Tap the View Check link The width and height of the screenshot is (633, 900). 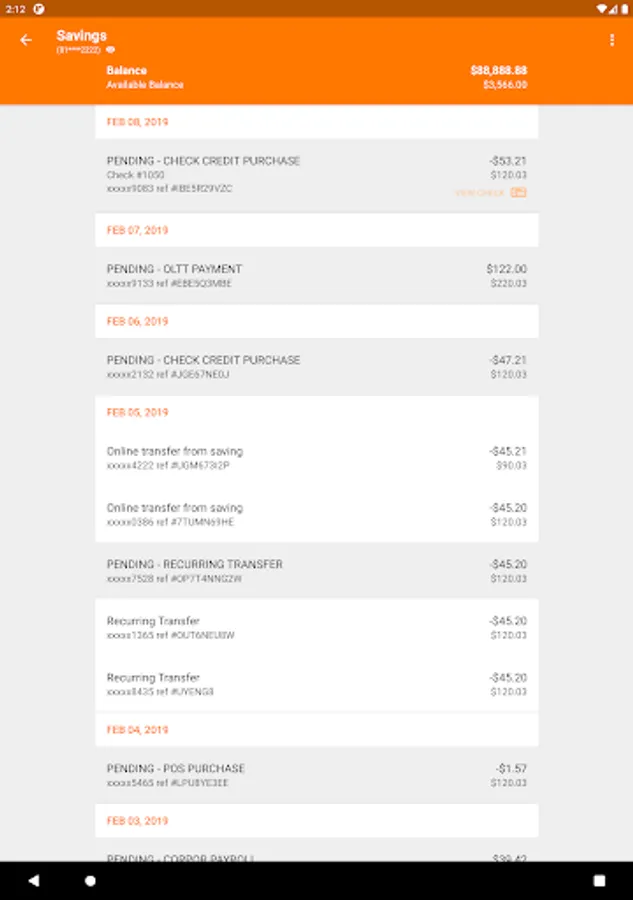point(481,192)
